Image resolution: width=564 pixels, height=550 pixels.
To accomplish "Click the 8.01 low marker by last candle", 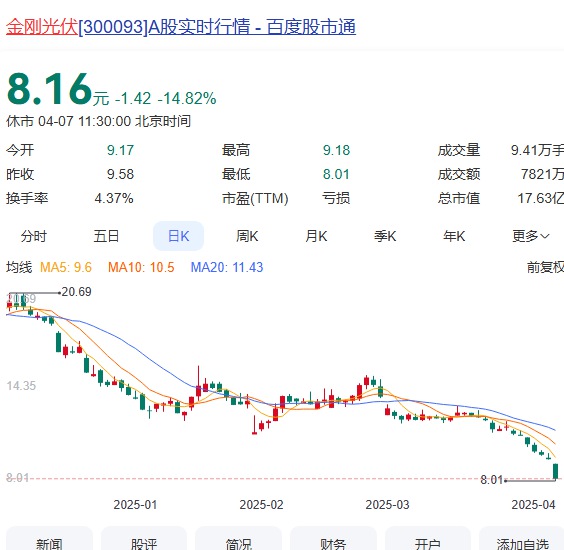I will pos(491,479).
